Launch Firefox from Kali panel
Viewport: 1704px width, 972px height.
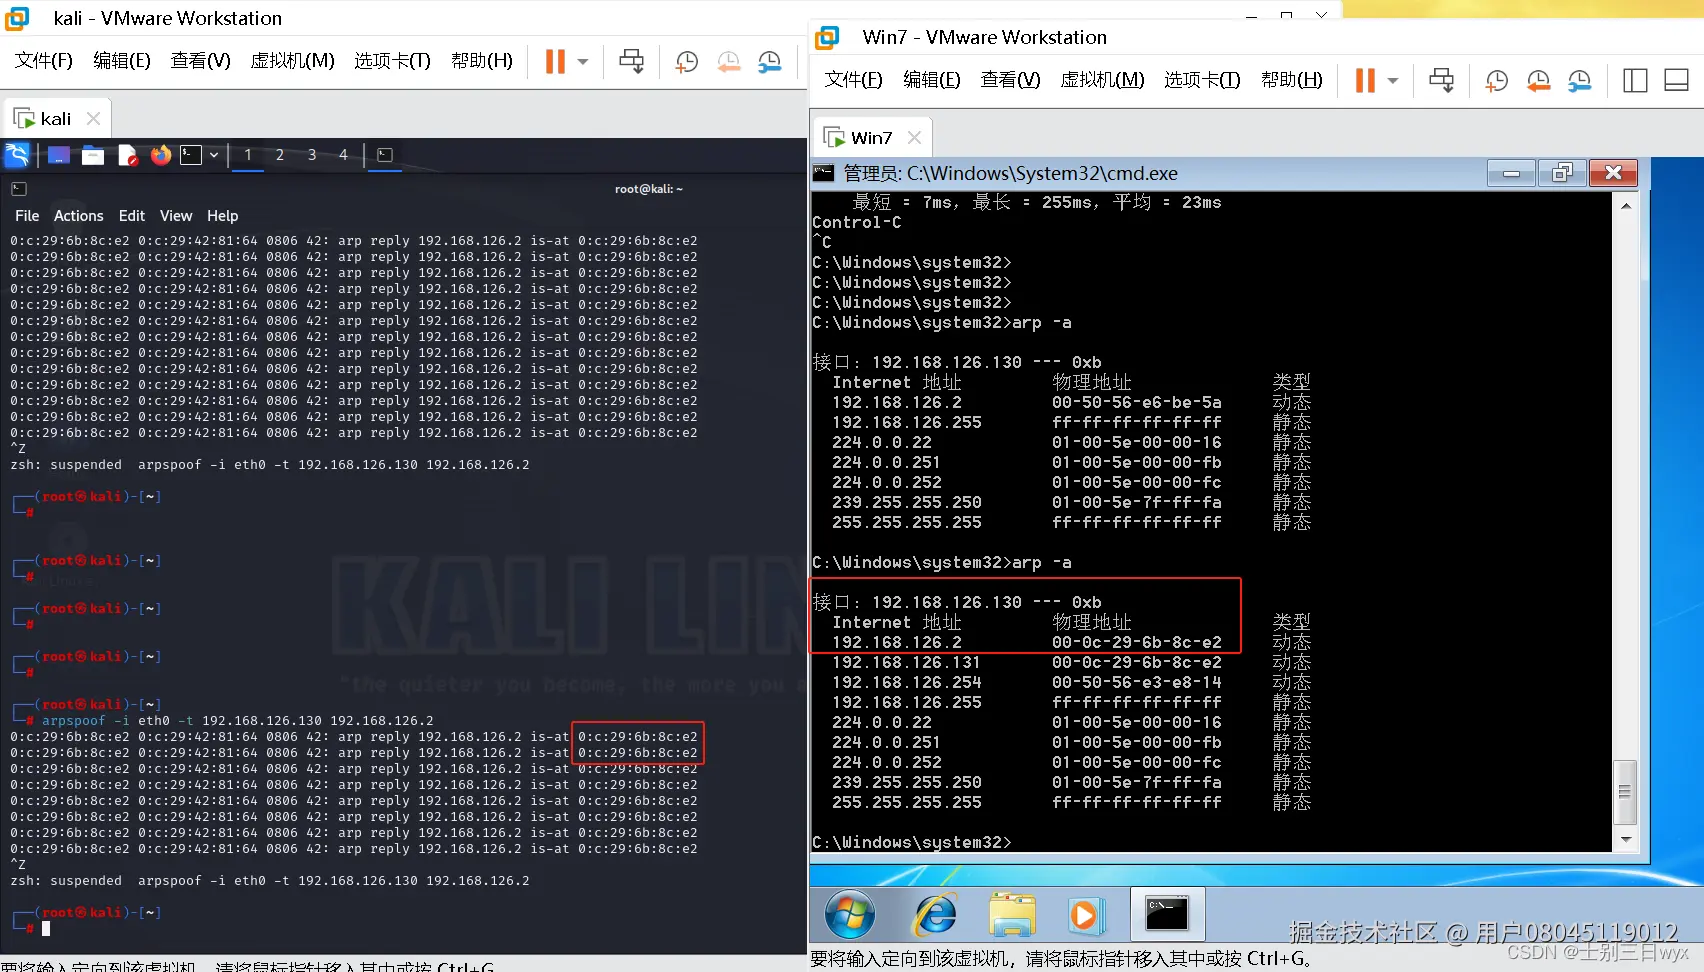point(161,155)
